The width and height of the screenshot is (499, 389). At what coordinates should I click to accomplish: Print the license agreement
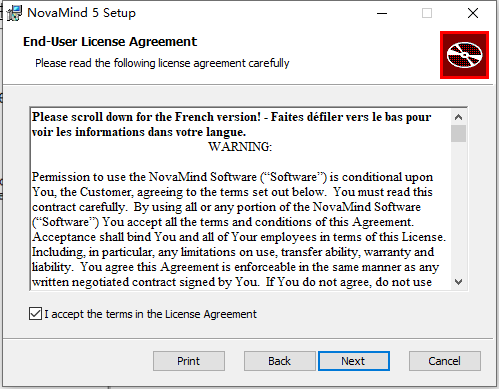[x=189, y=361]
